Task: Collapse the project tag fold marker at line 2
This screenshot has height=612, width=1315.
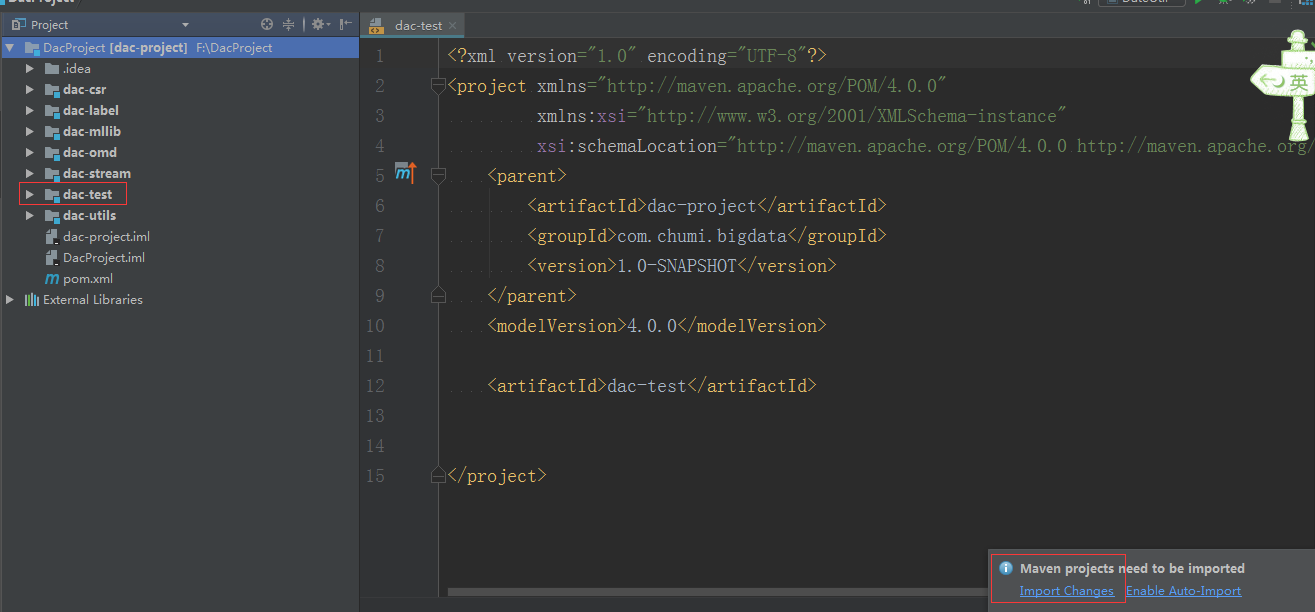Action: (x=437, y=86)
